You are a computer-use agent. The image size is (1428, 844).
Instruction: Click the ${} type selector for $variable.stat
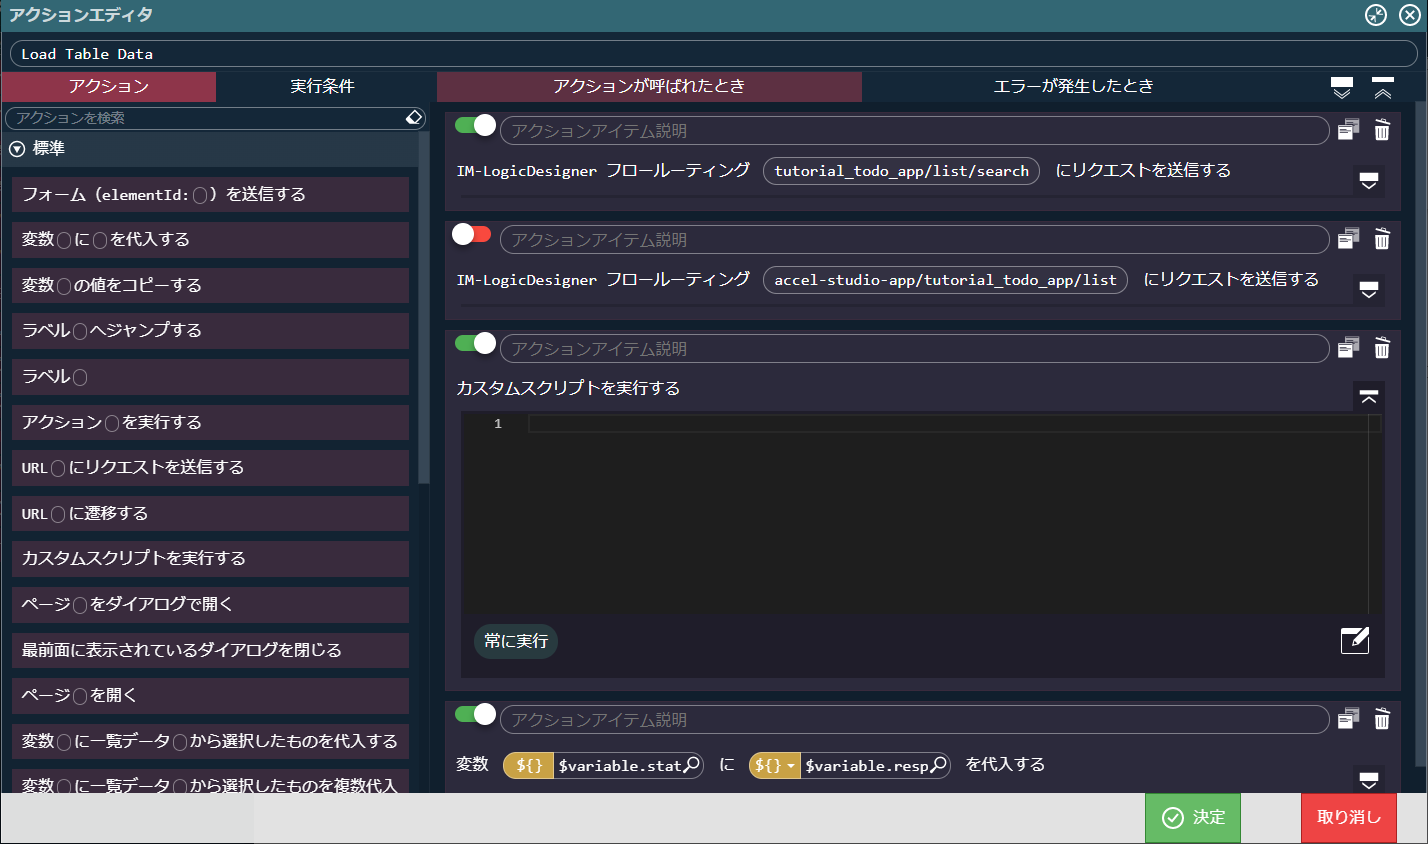point(529,765)
